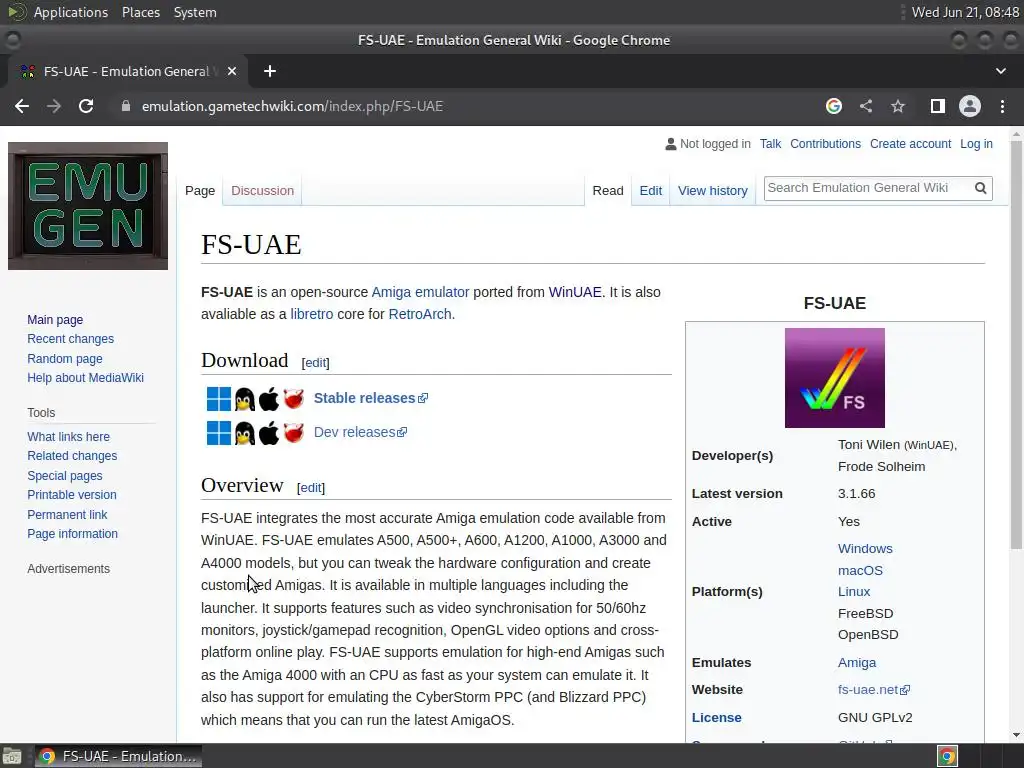Viewport: 1024px width, 768px height.
Task: Follow the RetroArch link
Action: click(420, 314)
